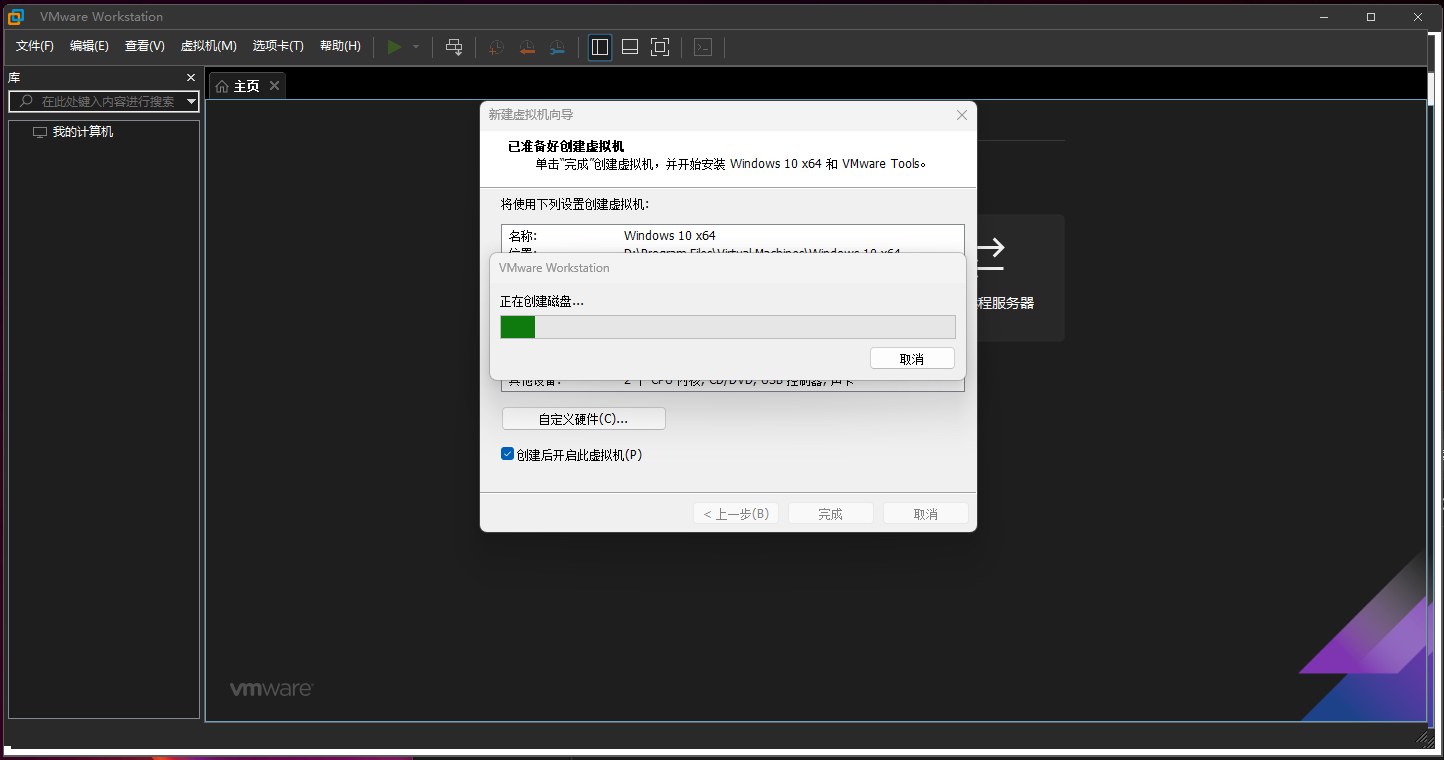The image size is (1444, 760).
Task: Click the green power-on play icon
Action: [x=394, y=47]
